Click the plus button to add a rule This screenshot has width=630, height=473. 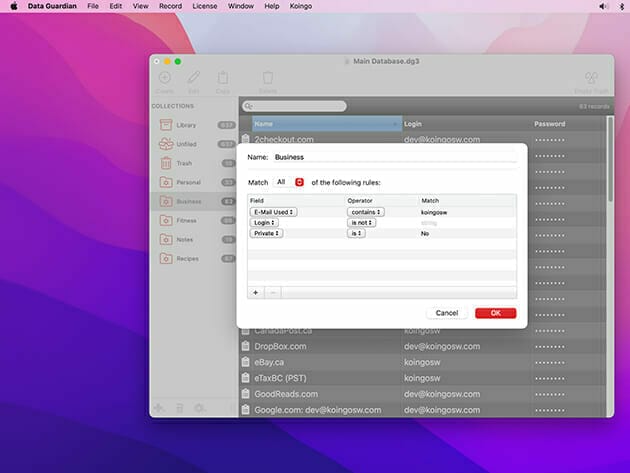[x=255, y=292]
